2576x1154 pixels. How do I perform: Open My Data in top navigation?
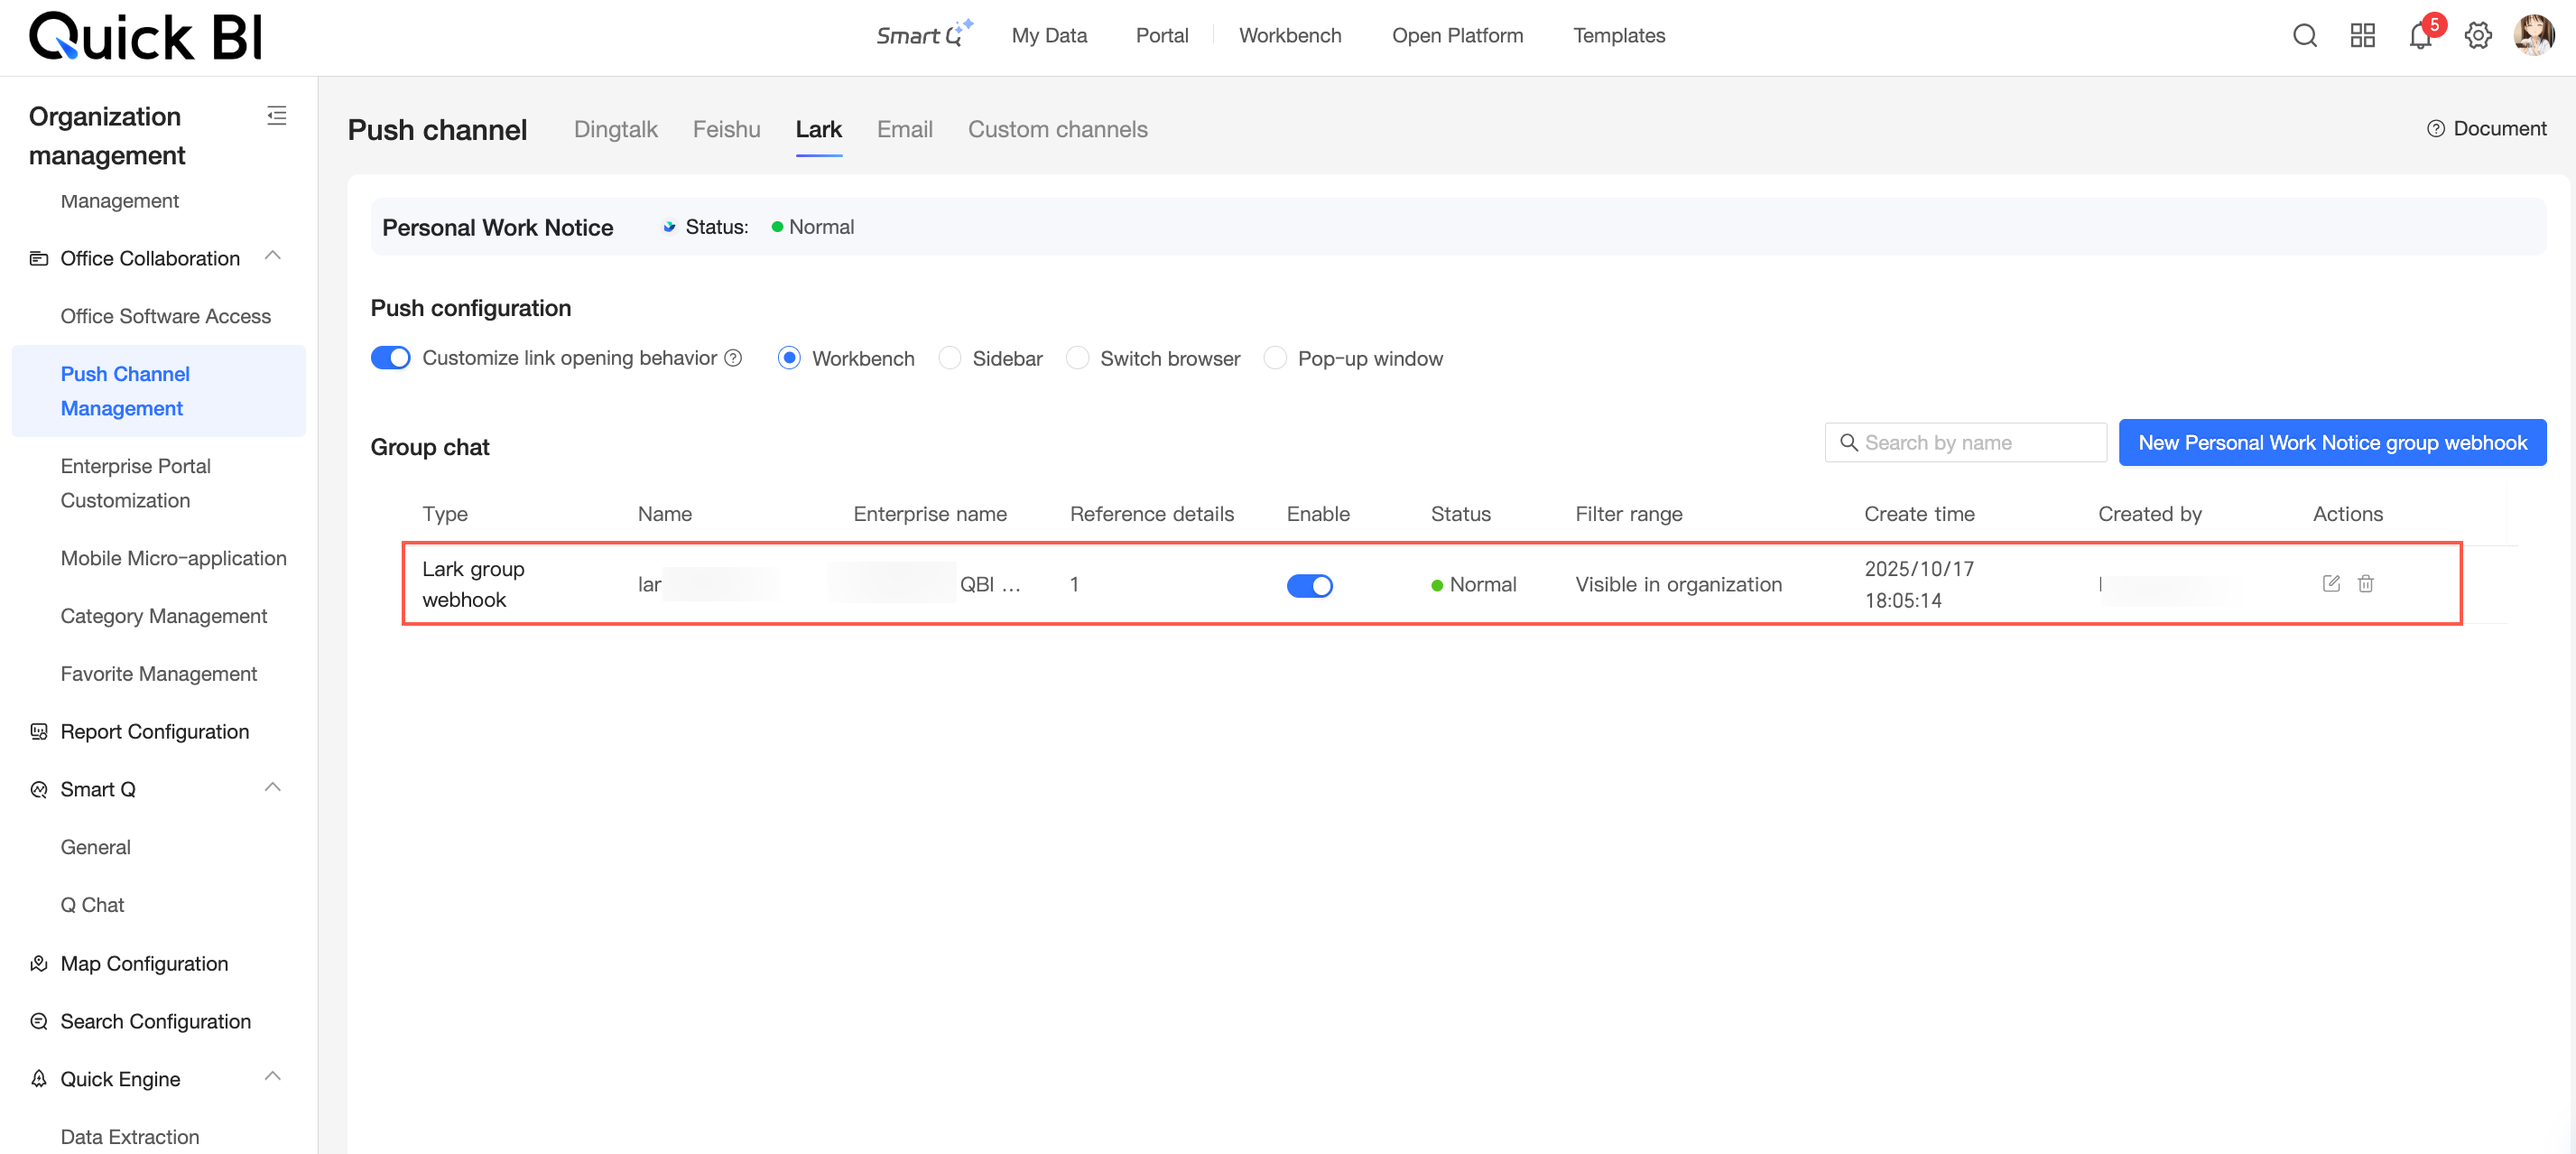pos(1049,36)
